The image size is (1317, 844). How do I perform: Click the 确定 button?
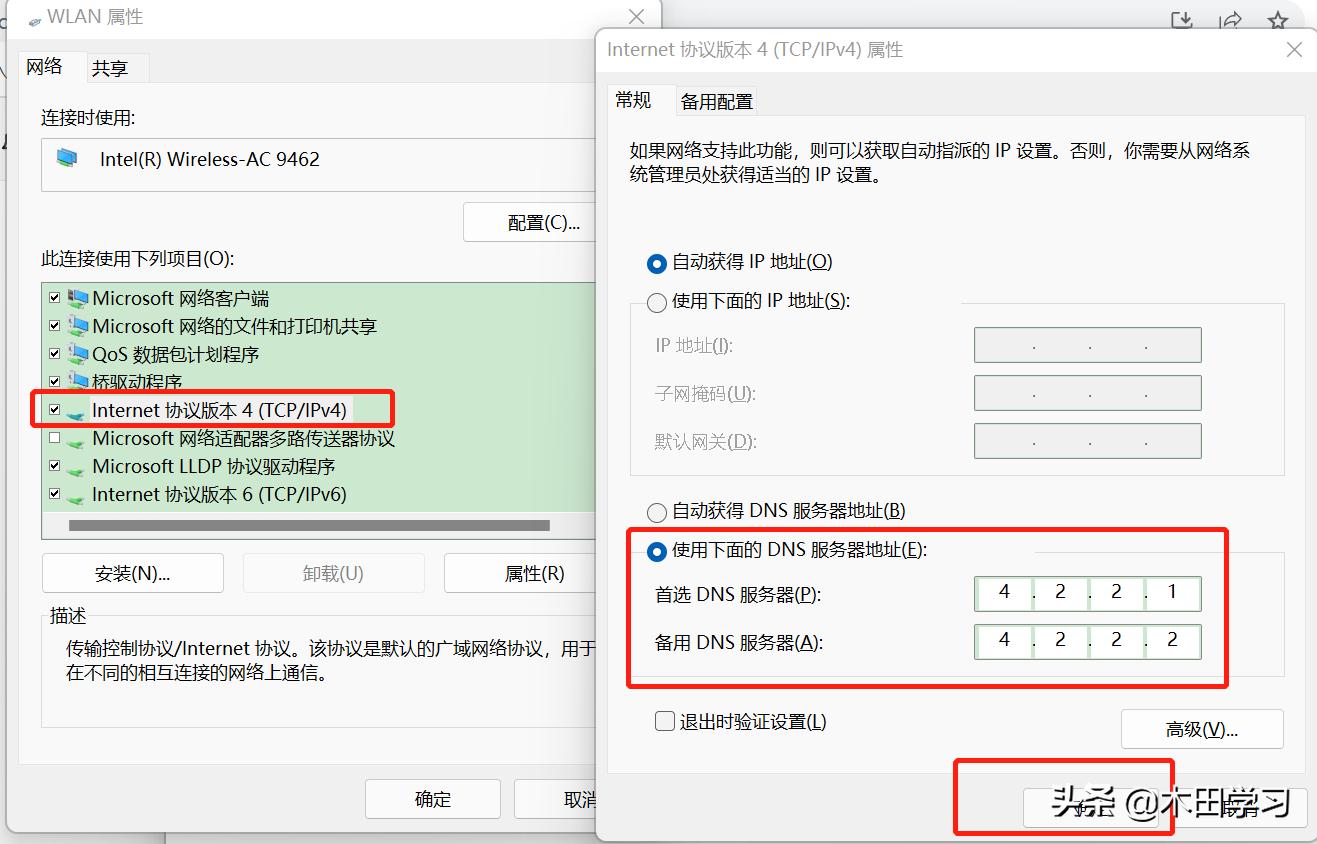click(x=432, y=798)
